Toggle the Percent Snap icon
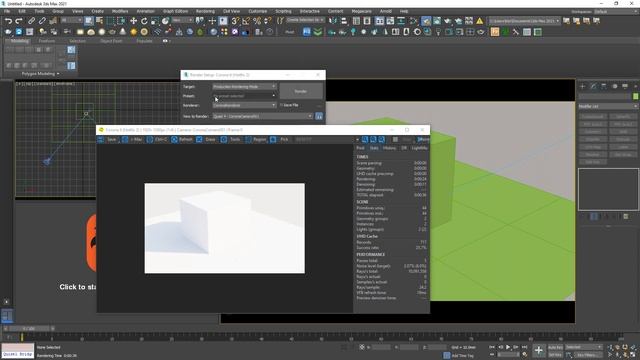Screen dimensions: 640x360 click(257, 21)
